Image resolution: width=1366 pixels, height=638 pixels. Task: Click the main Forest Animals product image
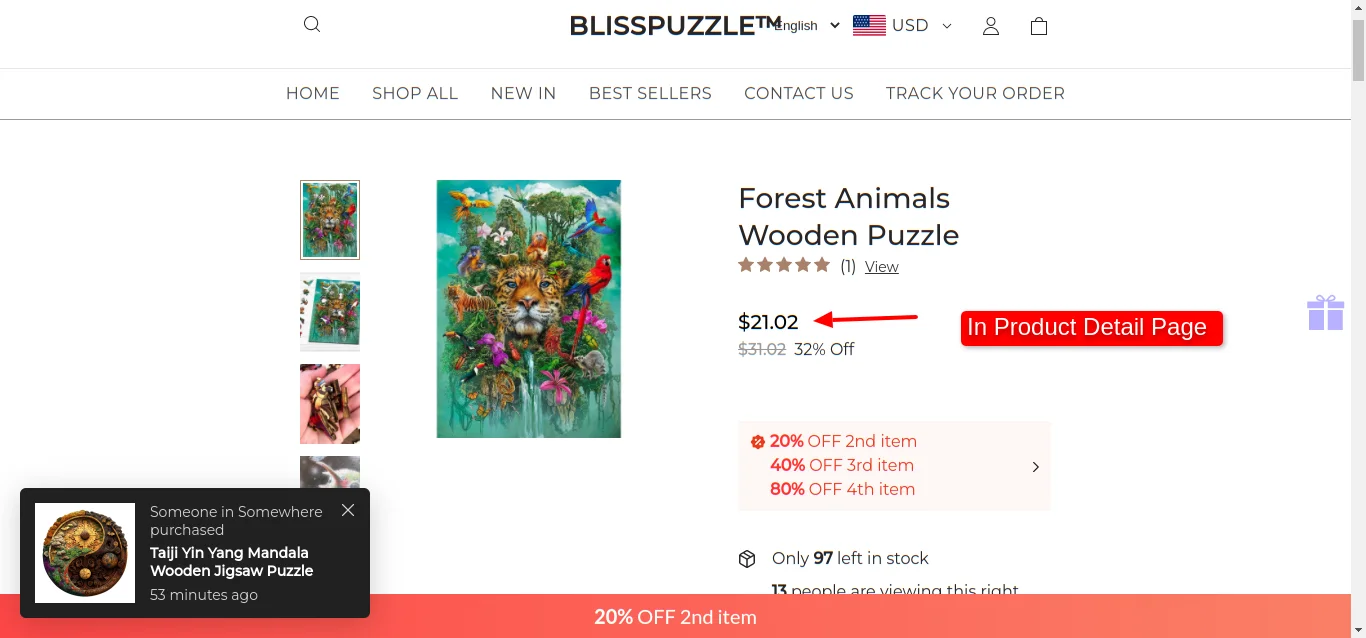pos(528,309)
